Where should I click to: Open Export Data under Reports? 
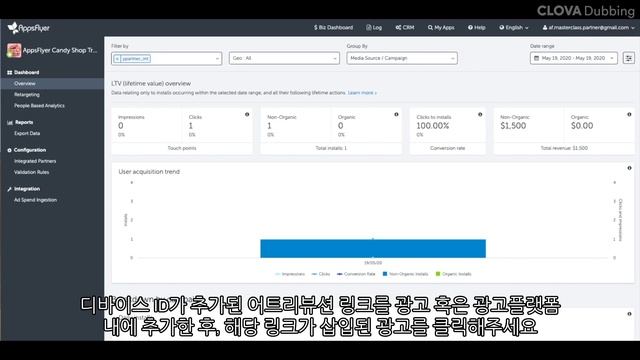(x=27, y=133)
